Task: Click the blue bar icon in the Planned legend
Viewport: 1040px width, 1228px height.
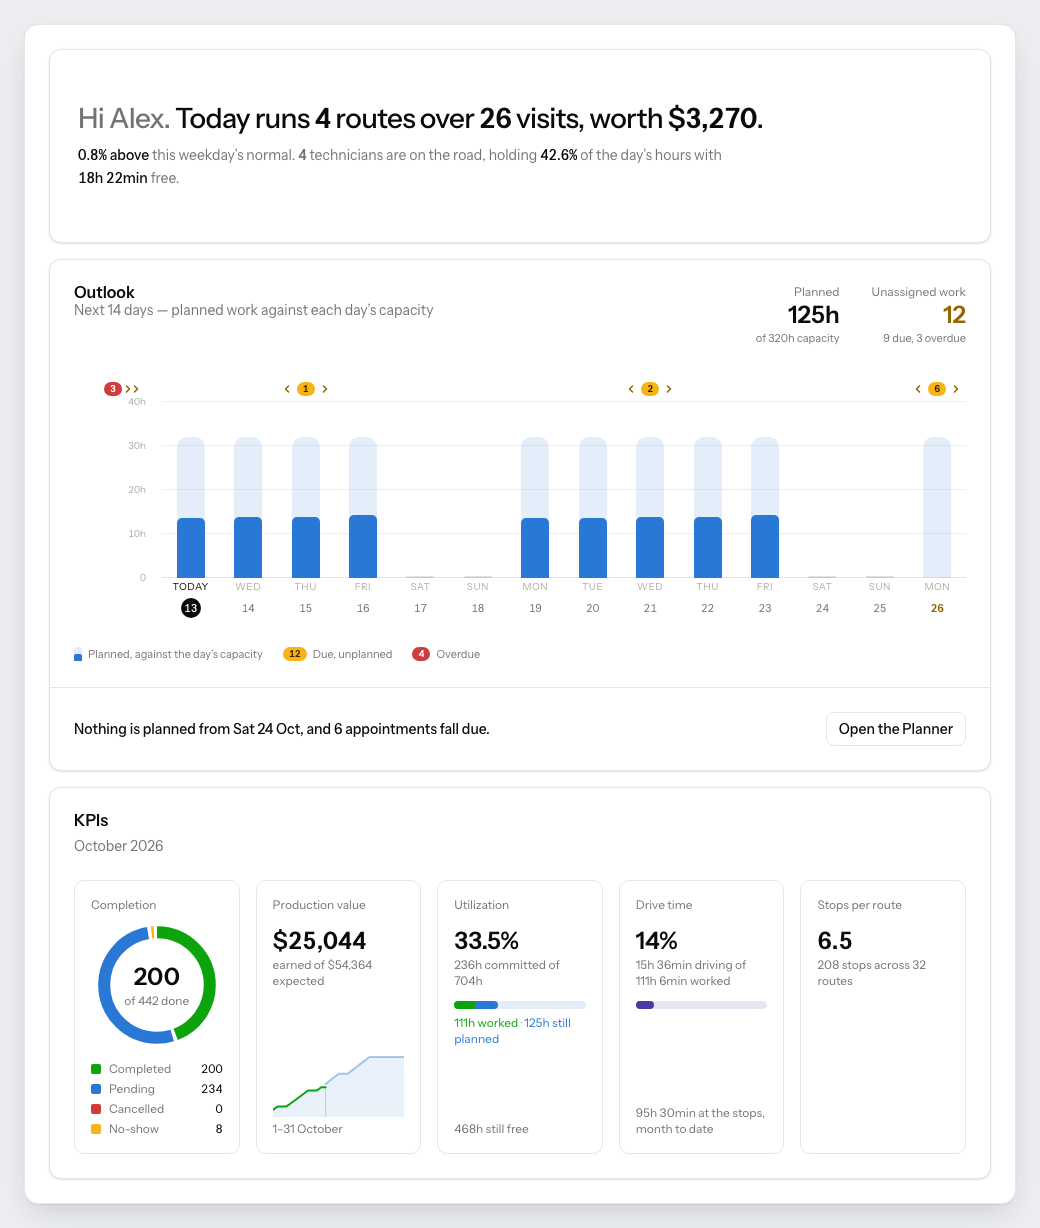Action: 78,654
